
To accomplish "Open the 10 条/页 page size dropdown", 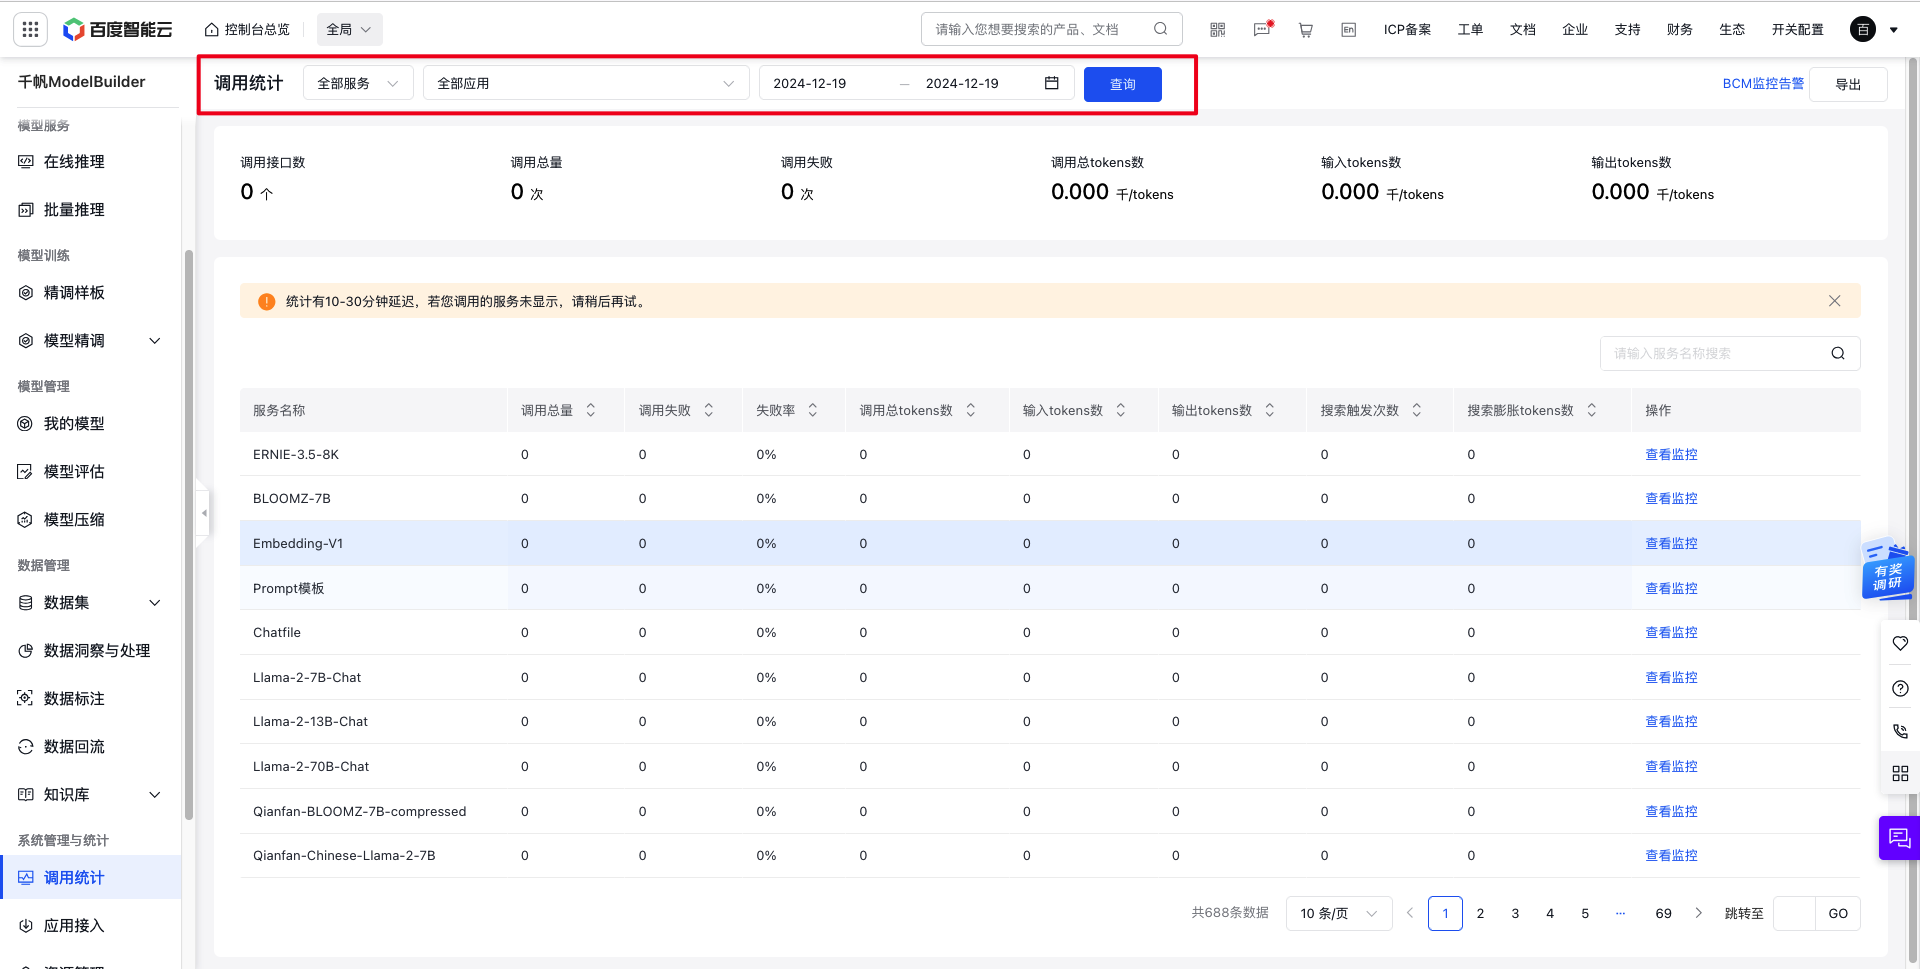I will [x=1339, y=913].
